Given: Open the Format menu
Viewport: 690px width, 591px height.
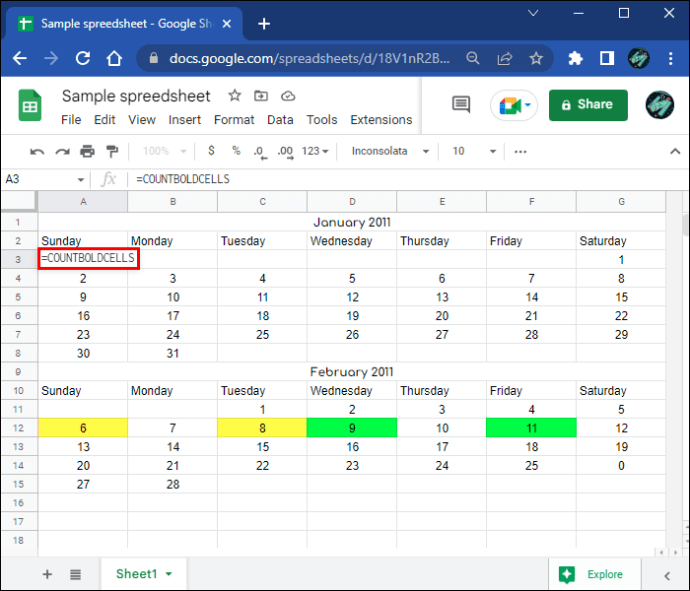Looking at the screenshot, I should (x=234, y=120).
